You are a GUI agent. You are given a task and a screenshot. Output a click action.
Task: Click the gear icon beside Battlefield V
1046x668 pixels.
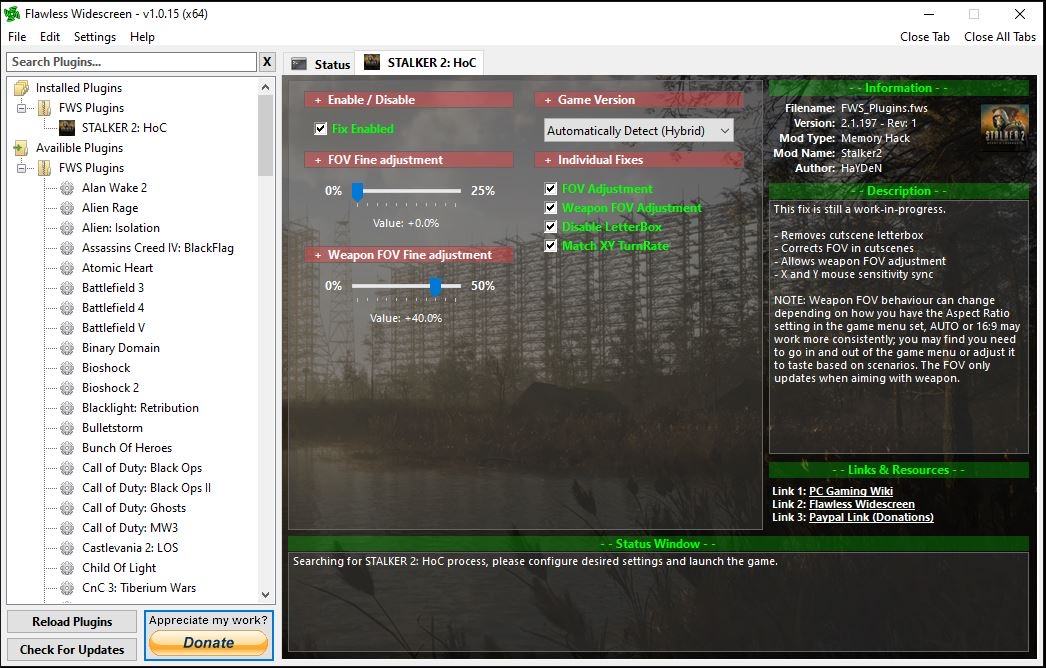point(67,328)
